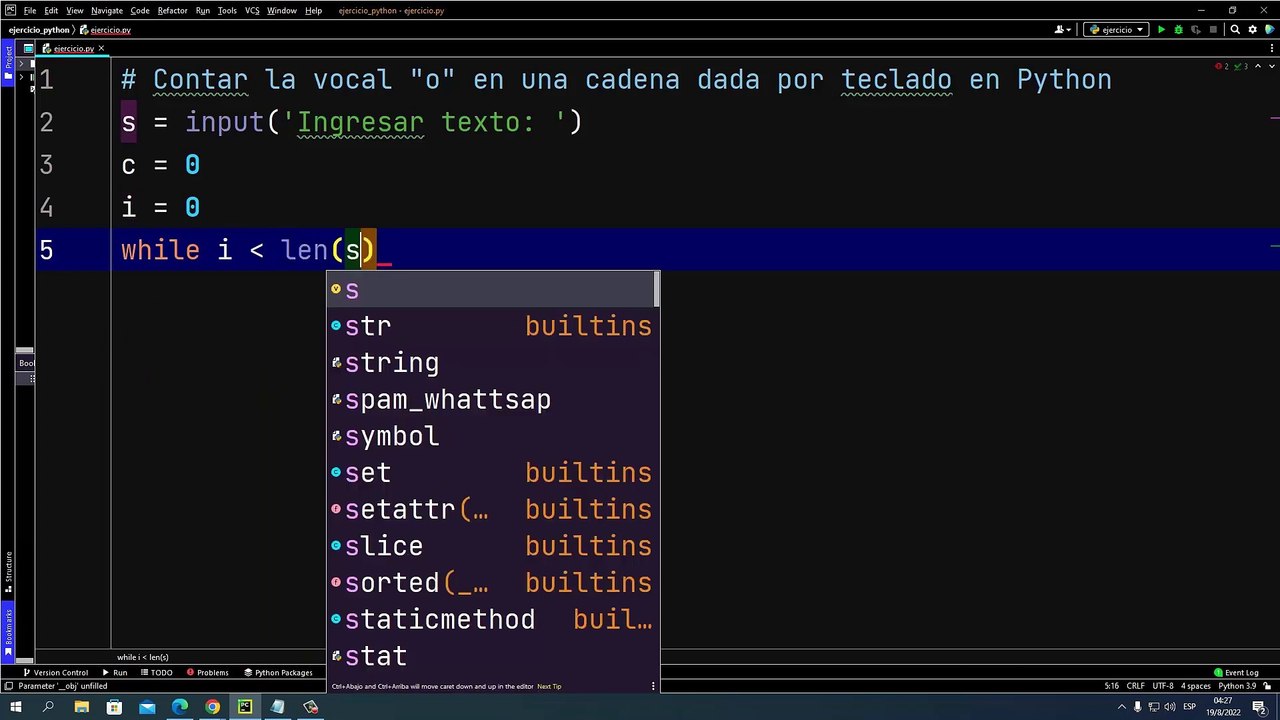
Task: Run the ejercicio configuration with green play
Action: coord(1161,30)
